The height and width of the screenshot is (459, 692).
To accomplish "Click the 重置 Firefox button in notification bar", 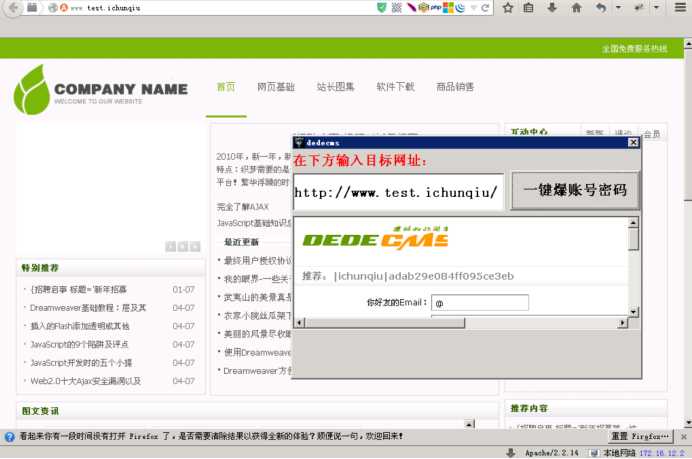I will click(640, 436).
